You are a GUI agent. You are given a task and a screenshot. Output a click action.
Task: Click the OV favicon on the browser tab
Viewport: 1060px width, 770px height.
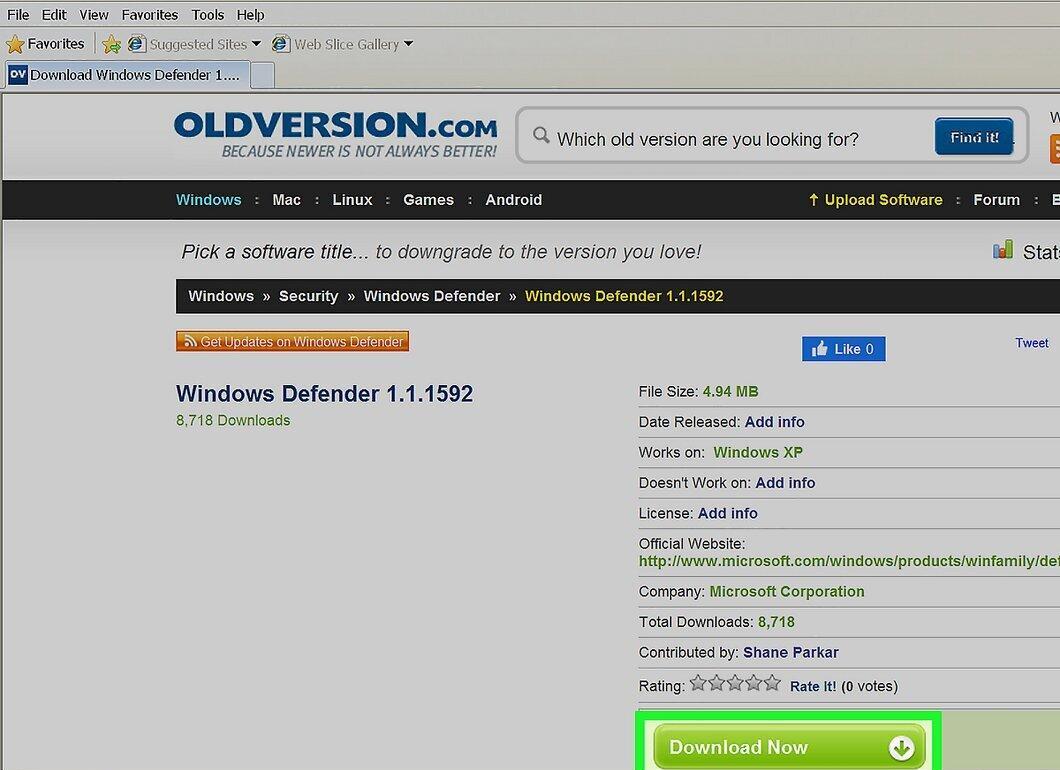coord(18,74)
